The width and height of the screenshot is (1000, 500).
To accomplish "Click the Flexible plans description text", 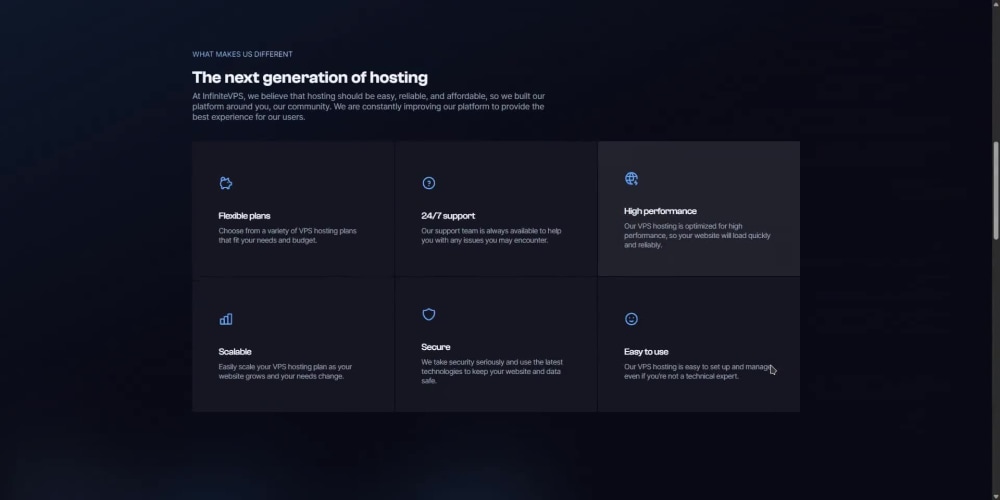I will 288,235.
